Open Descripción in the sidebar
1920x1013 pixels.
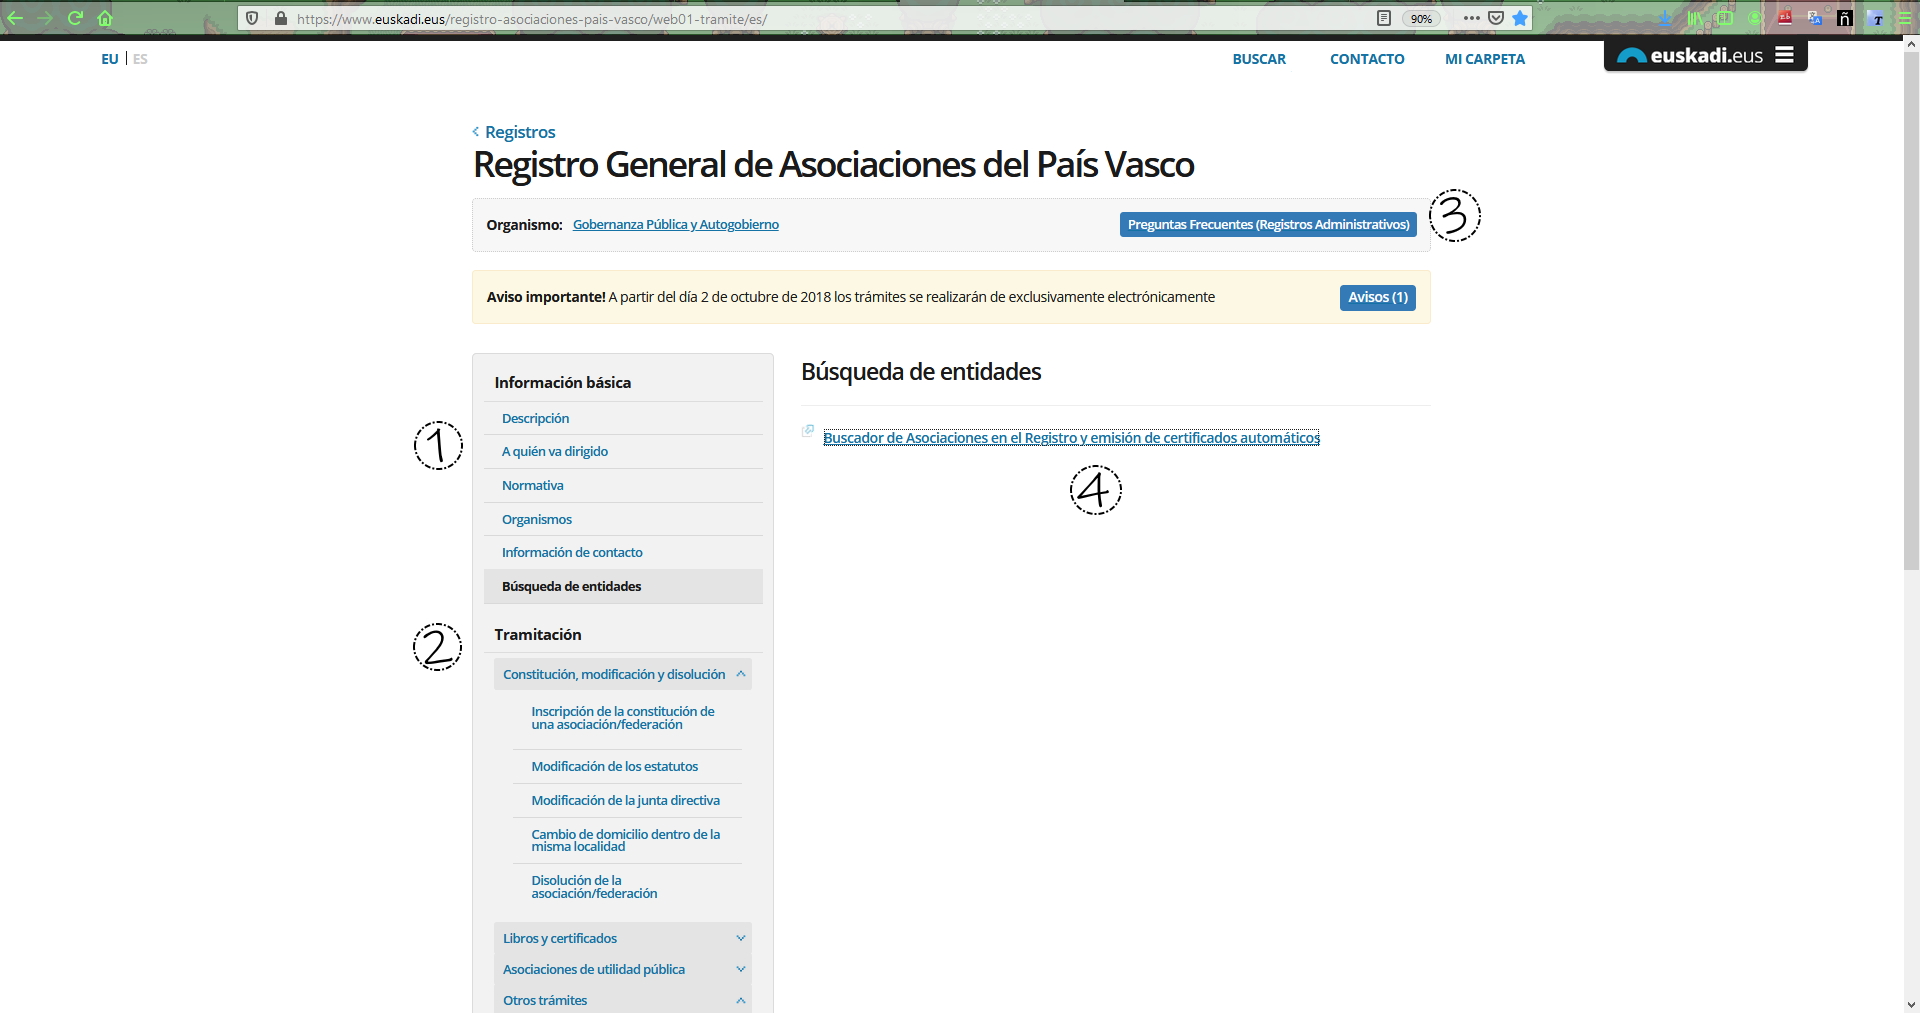(x=535, y=418)
